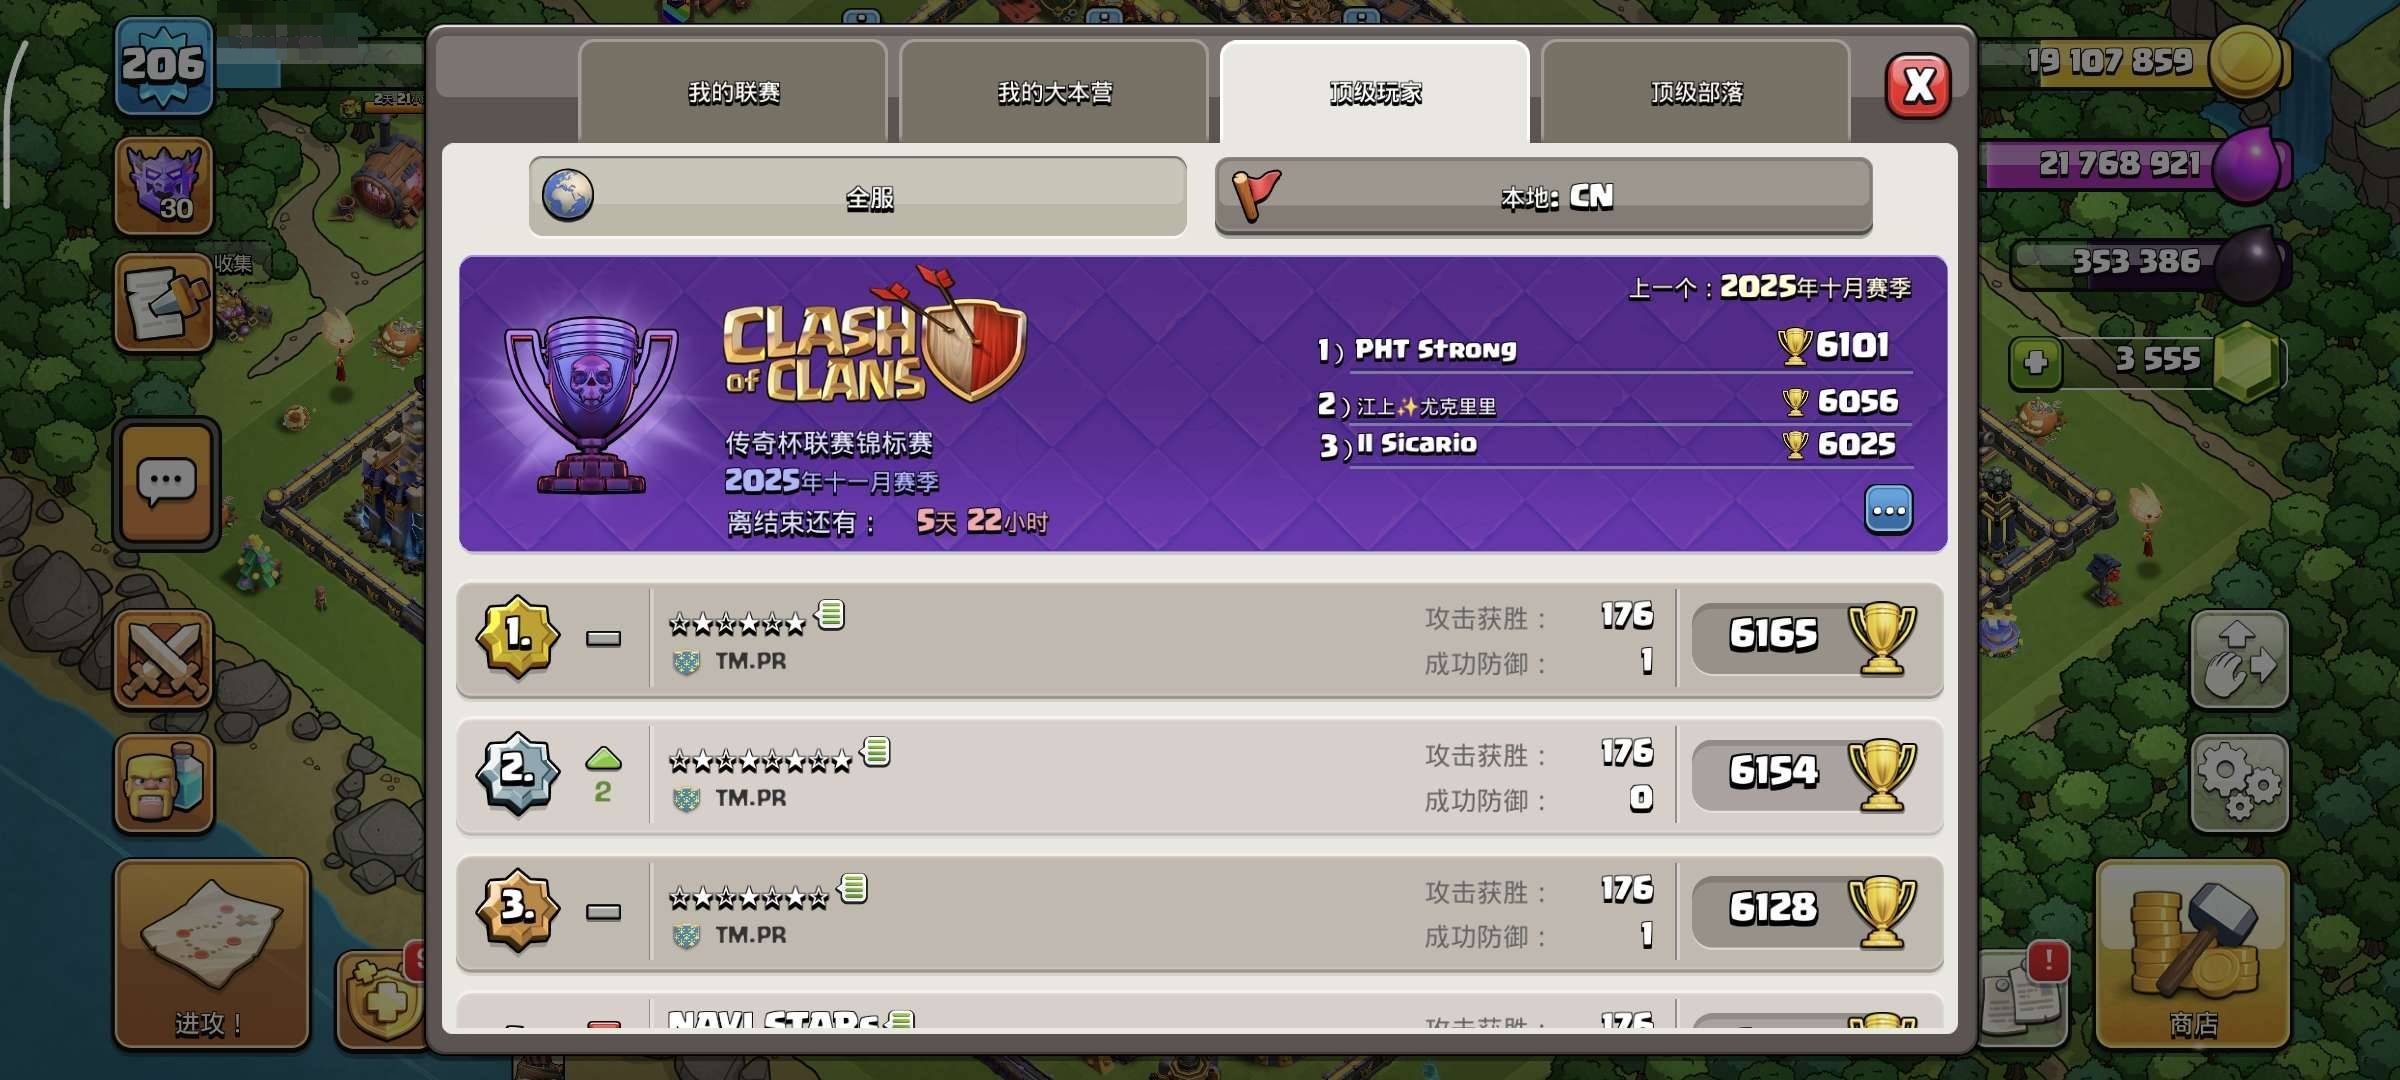Open the notes and pencil news icon
This screenshot has height=1080, width=2400.
tap(164, 302)
